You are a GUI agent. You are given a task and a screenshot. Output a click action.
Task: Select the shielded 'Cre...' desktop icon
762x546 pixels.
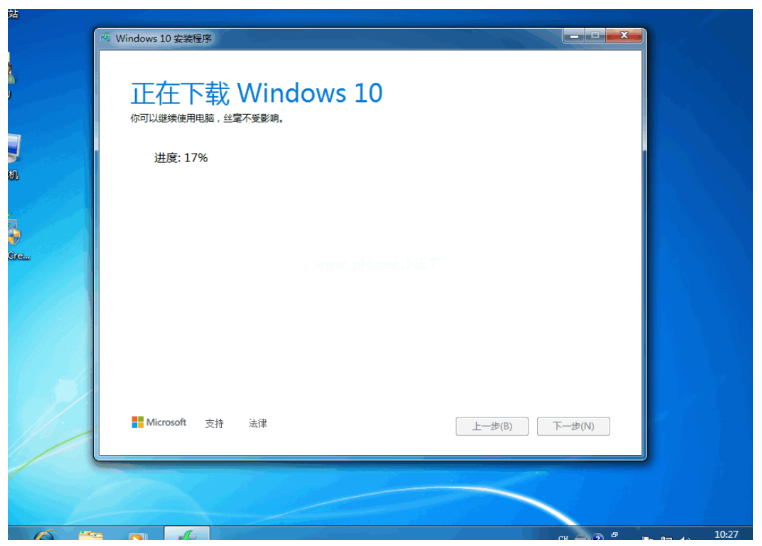[14, 236]
